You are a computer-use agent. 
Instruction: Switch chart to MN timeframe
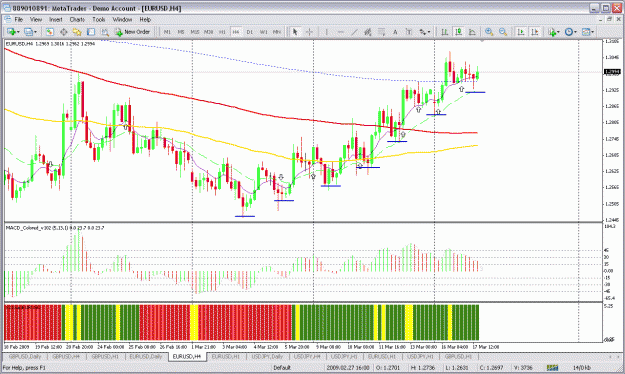pos(277,32)
